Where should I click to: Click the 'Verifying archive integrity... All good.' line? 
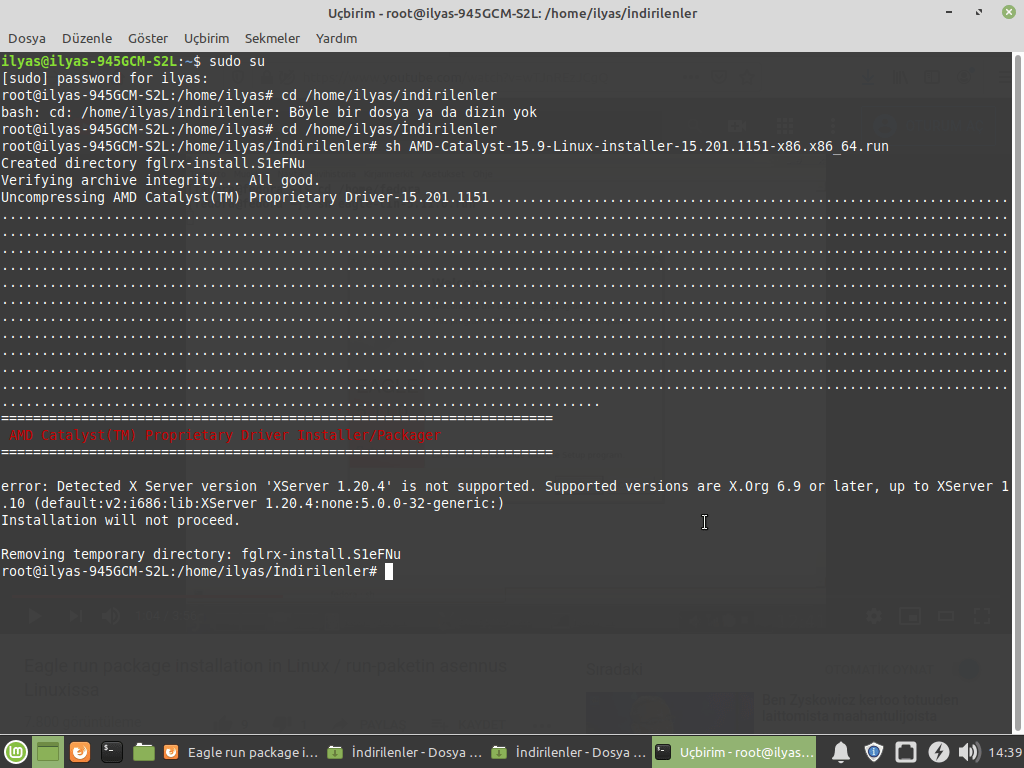161,180
